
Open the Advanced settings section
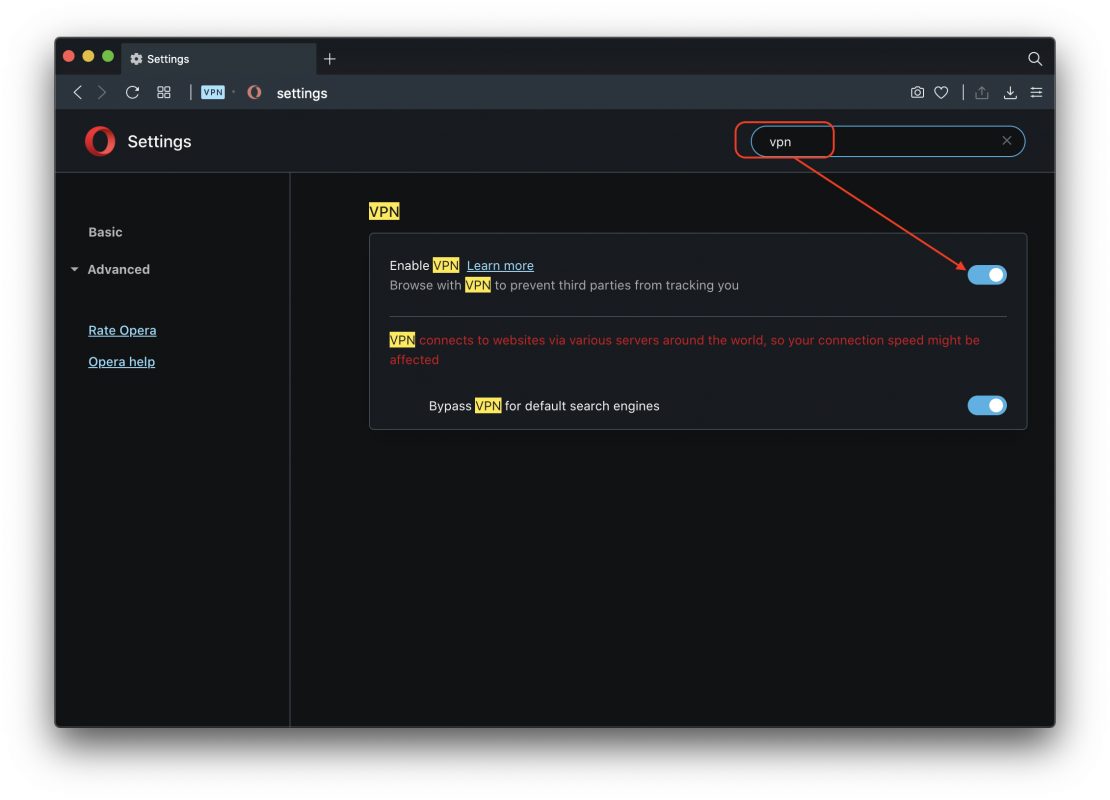[x=118, y=269]
